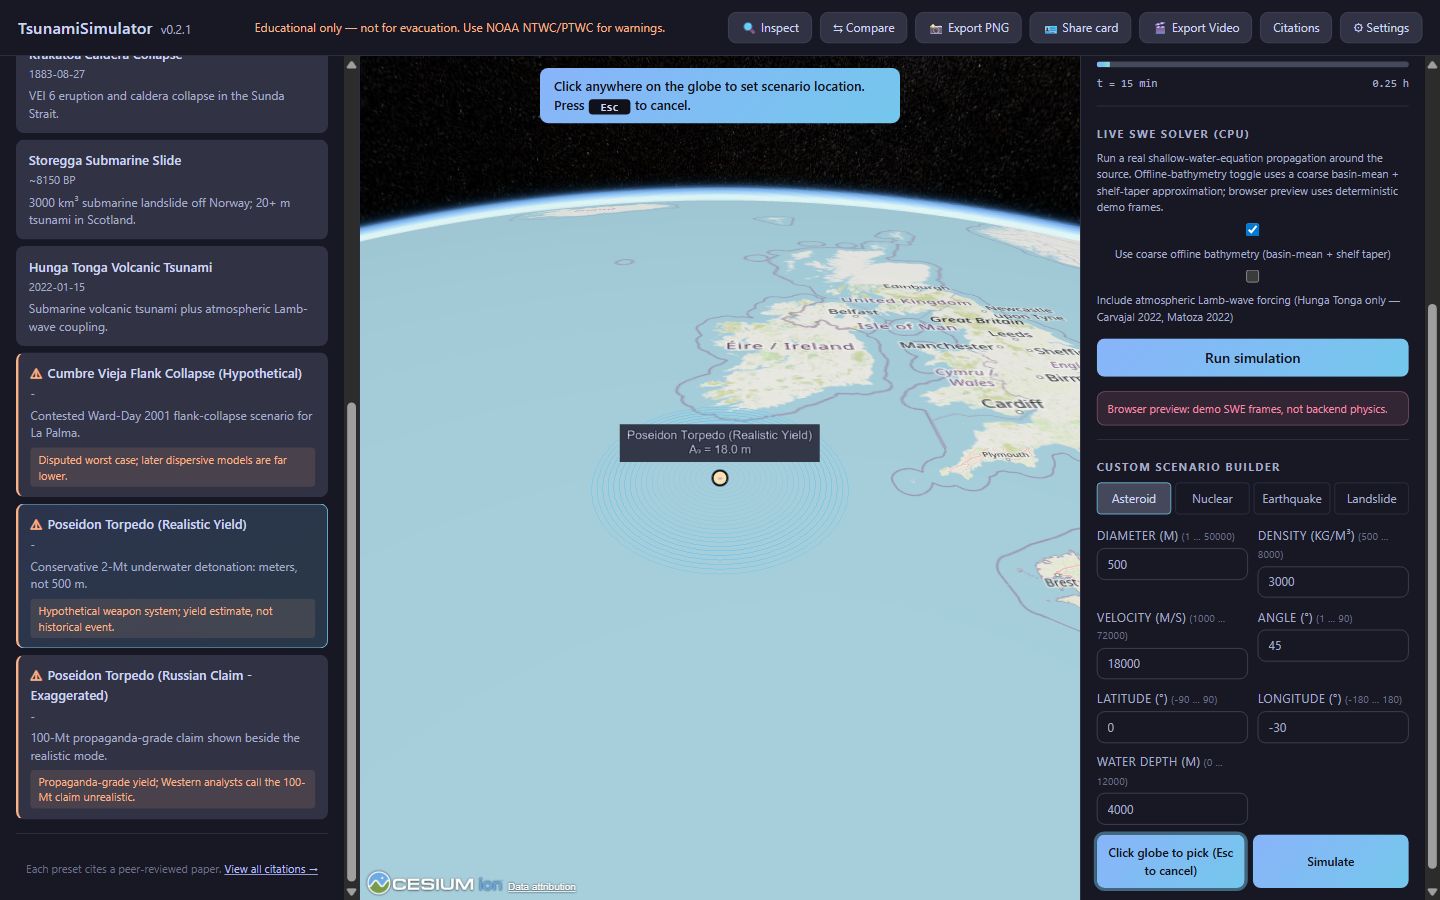Focus the Density input field

pos(1333,582)
